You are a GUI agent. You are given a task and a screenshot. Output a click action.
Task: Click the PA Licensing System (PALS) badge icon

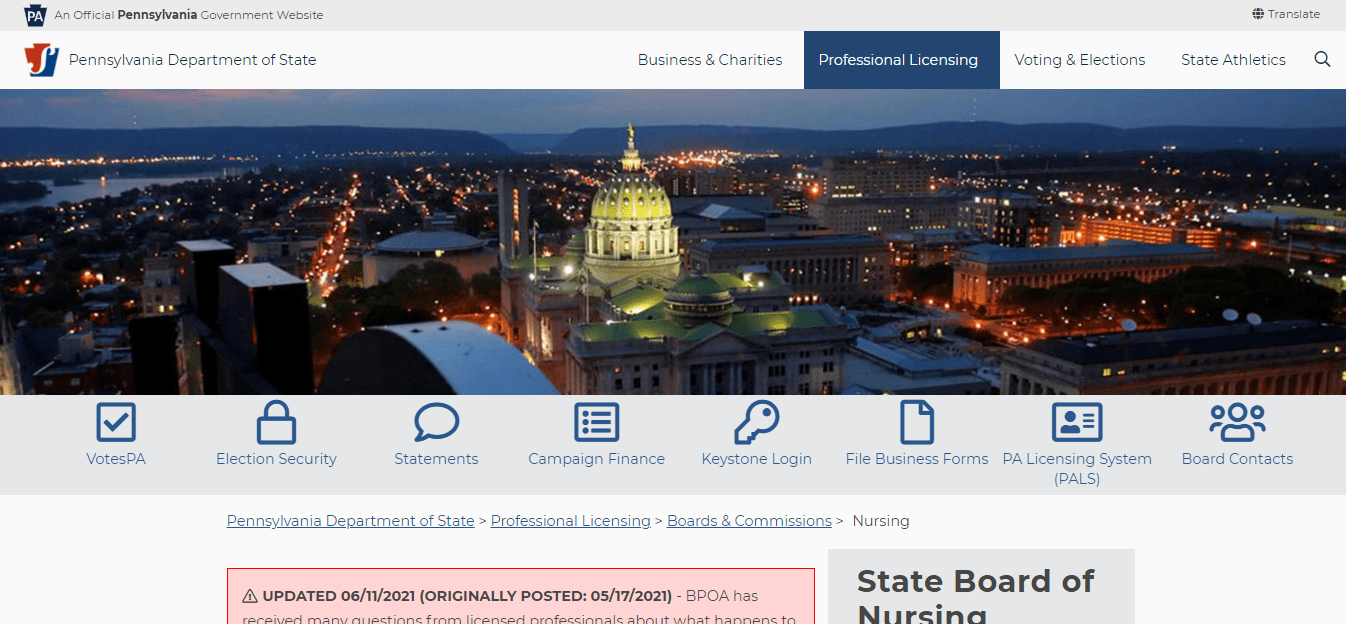[1077, 421]
